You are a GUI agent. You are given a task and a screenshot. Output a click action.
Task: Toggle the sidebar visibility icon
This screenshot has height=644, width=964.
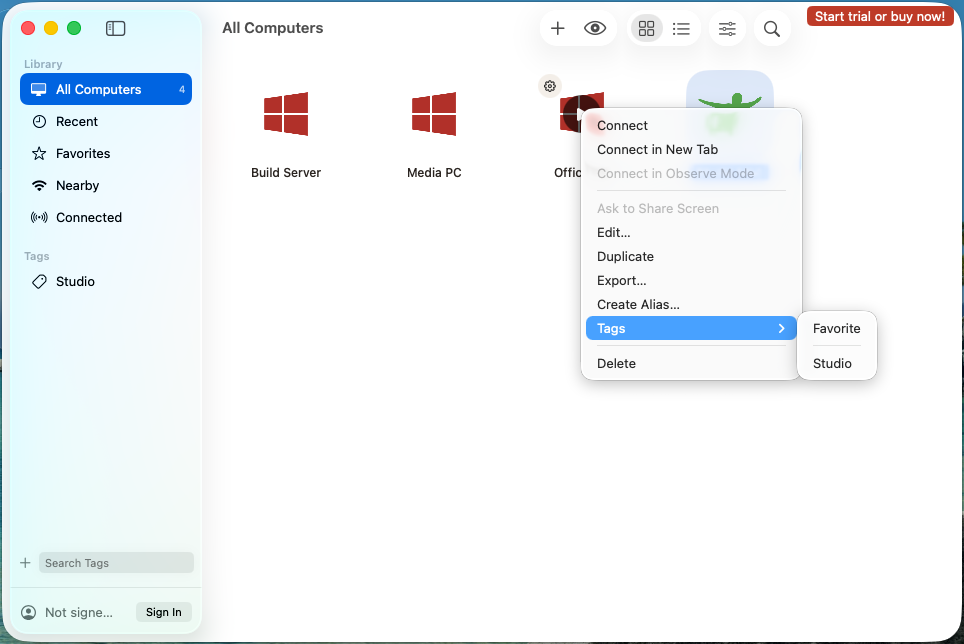point(116,28)
